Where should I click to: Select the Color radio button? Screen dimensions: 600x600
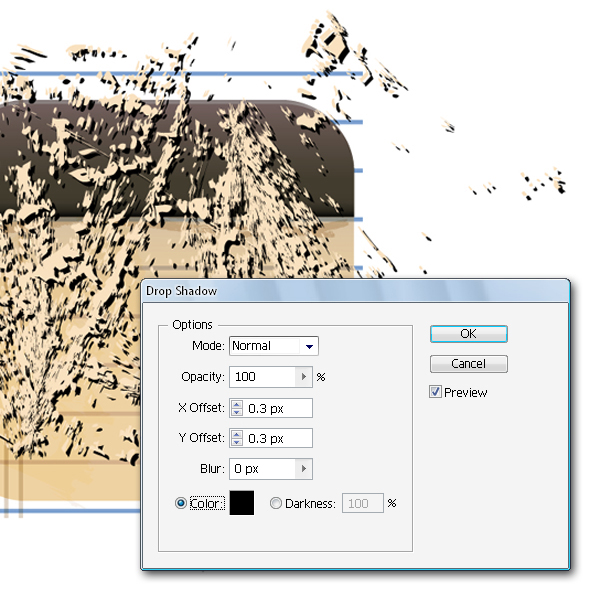[181, 503]
